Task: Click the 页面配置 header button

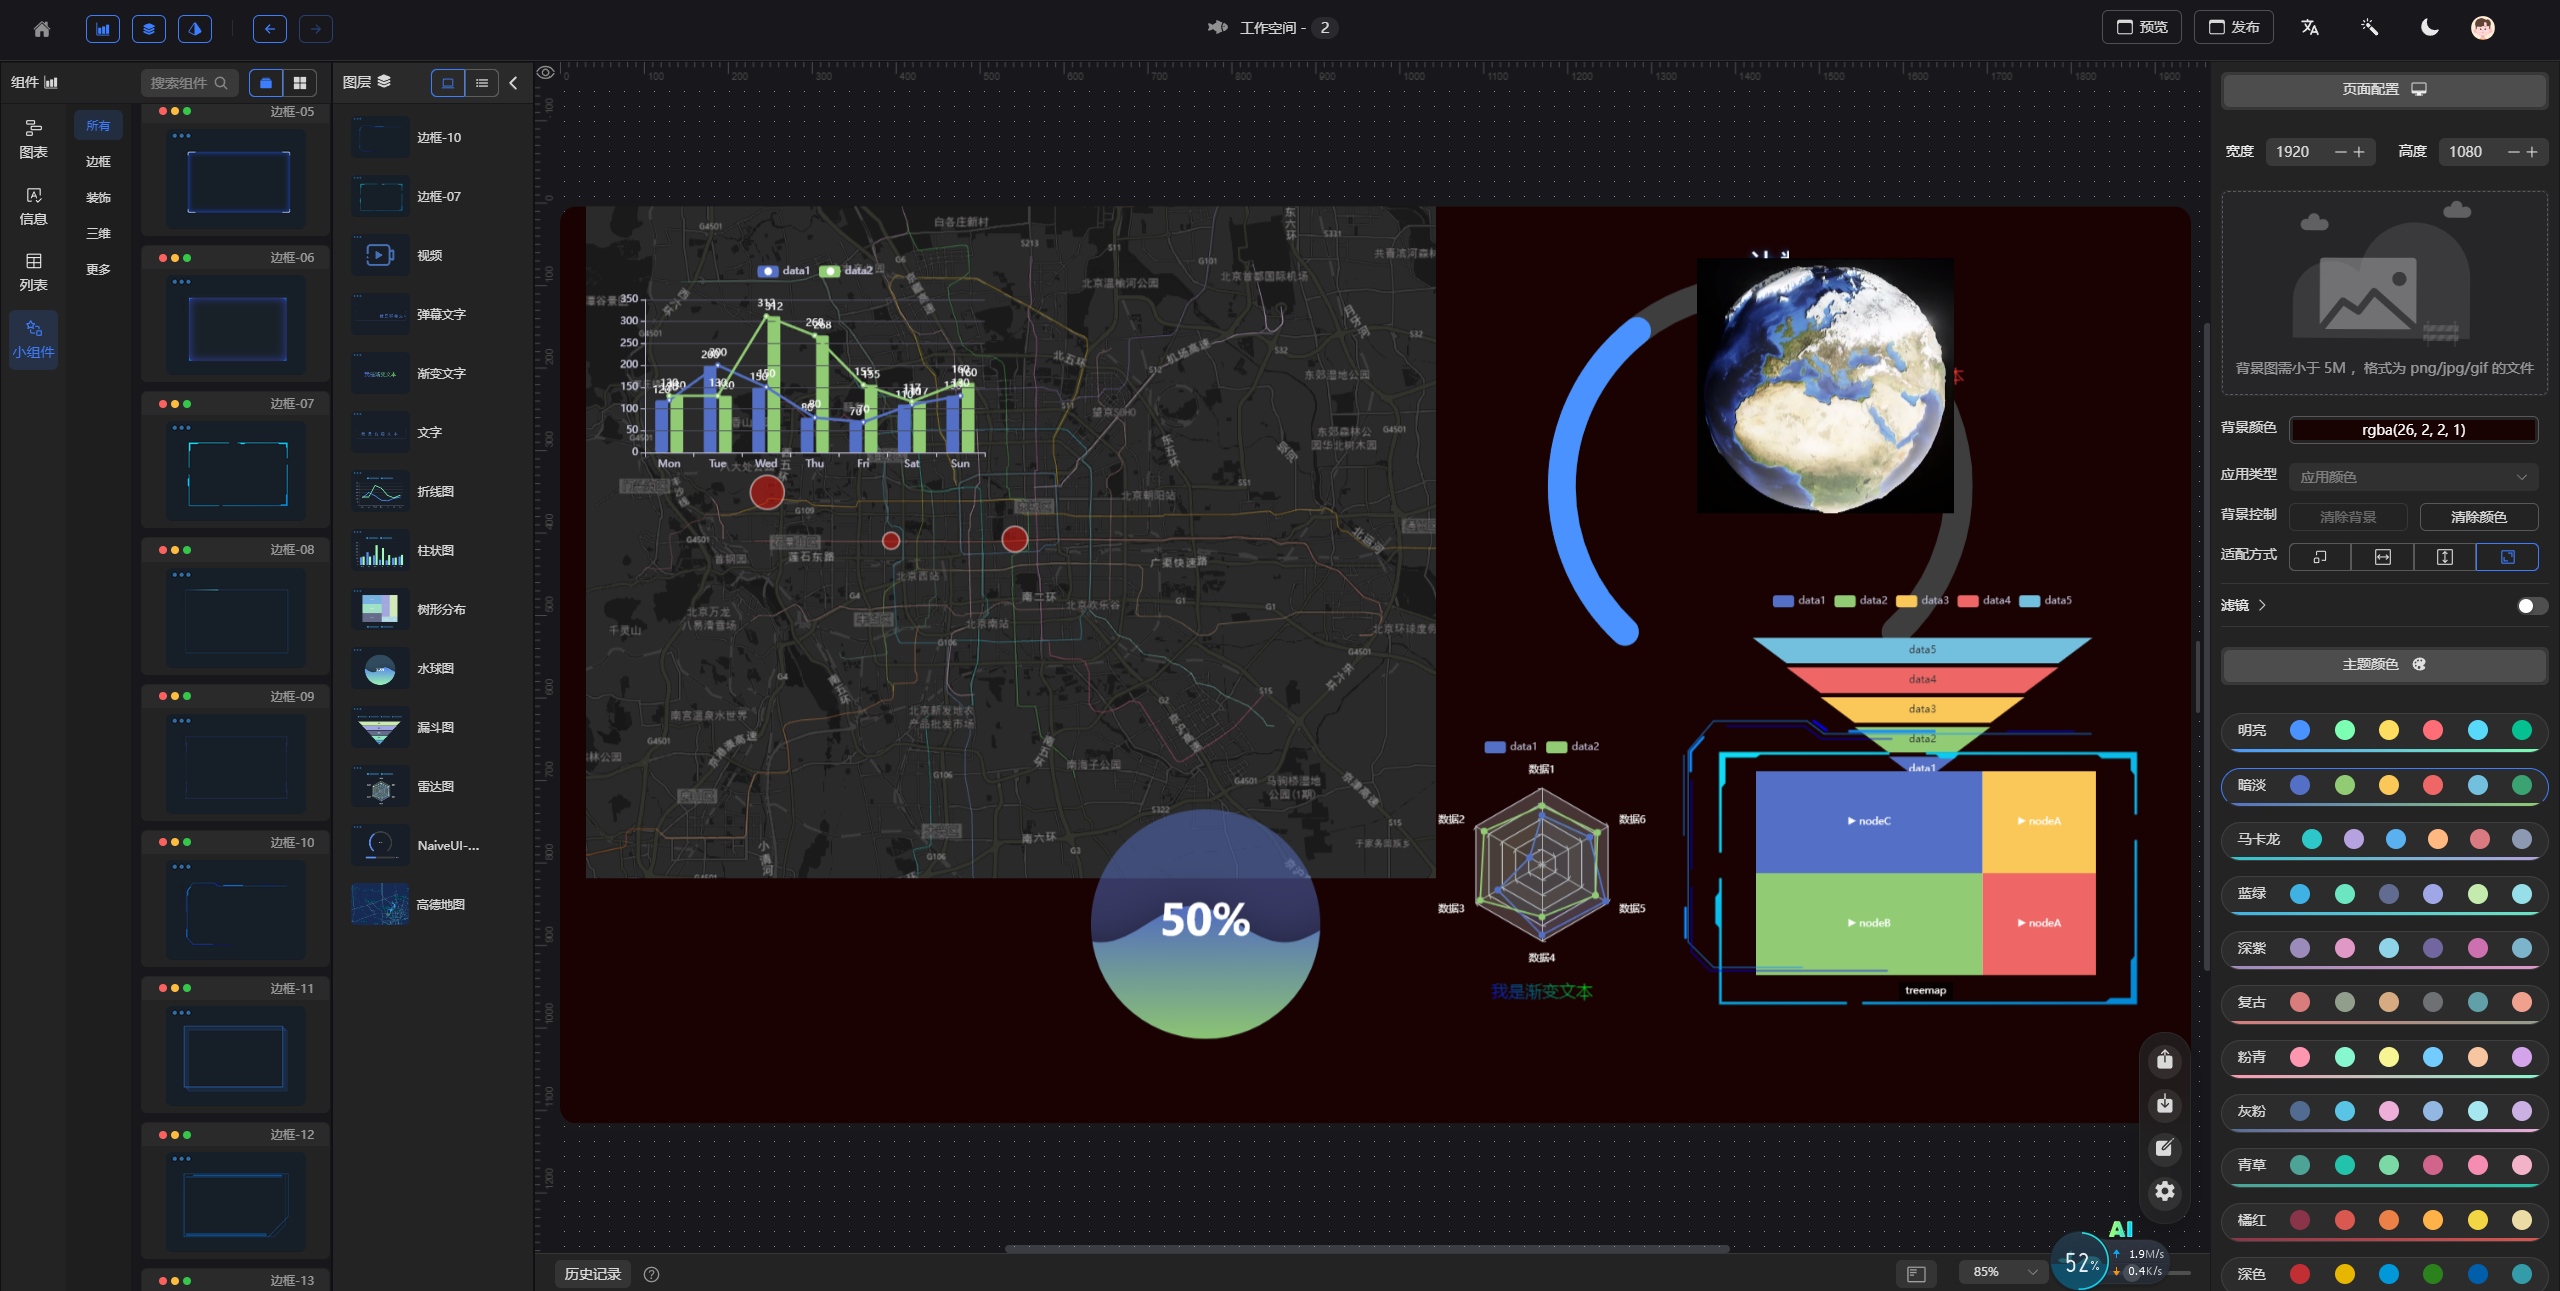Action: click(2384, 90)
